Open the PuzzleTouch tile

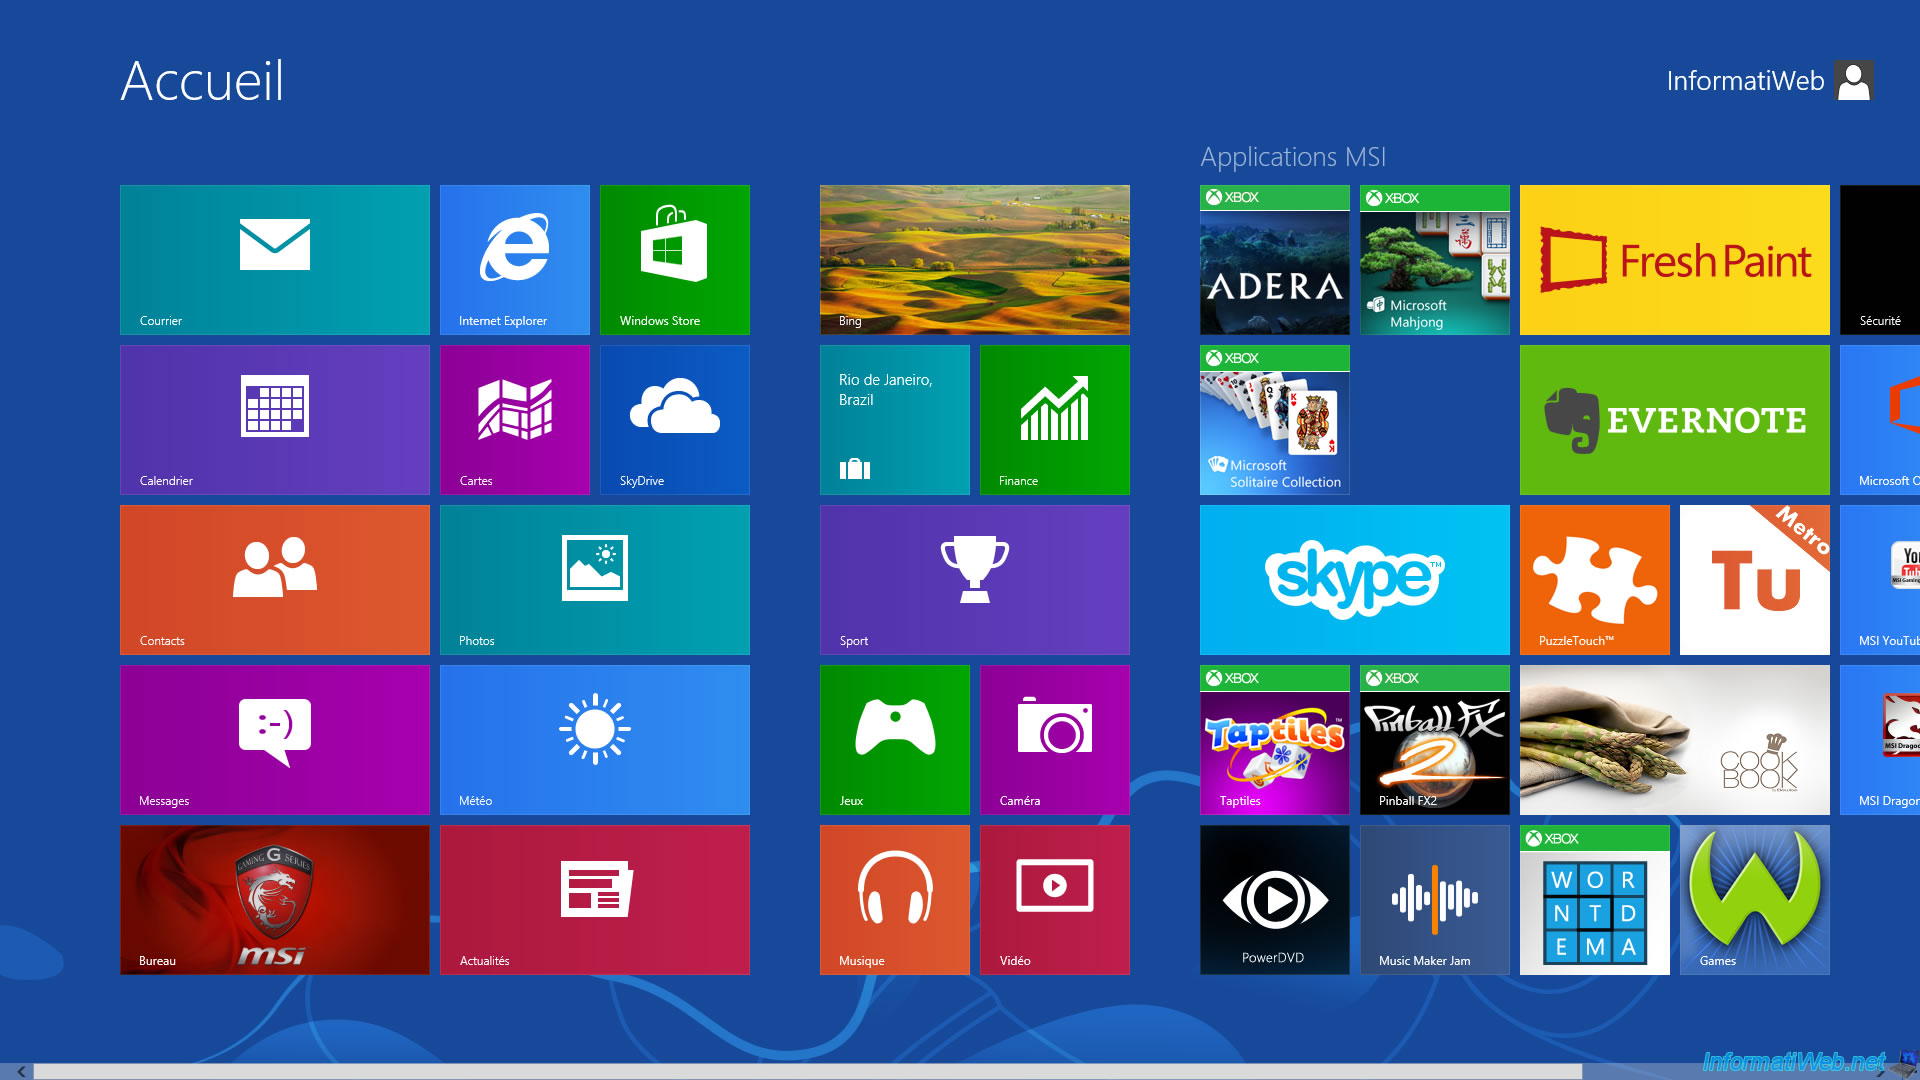pyautogui.click(x=1595, y=580)
